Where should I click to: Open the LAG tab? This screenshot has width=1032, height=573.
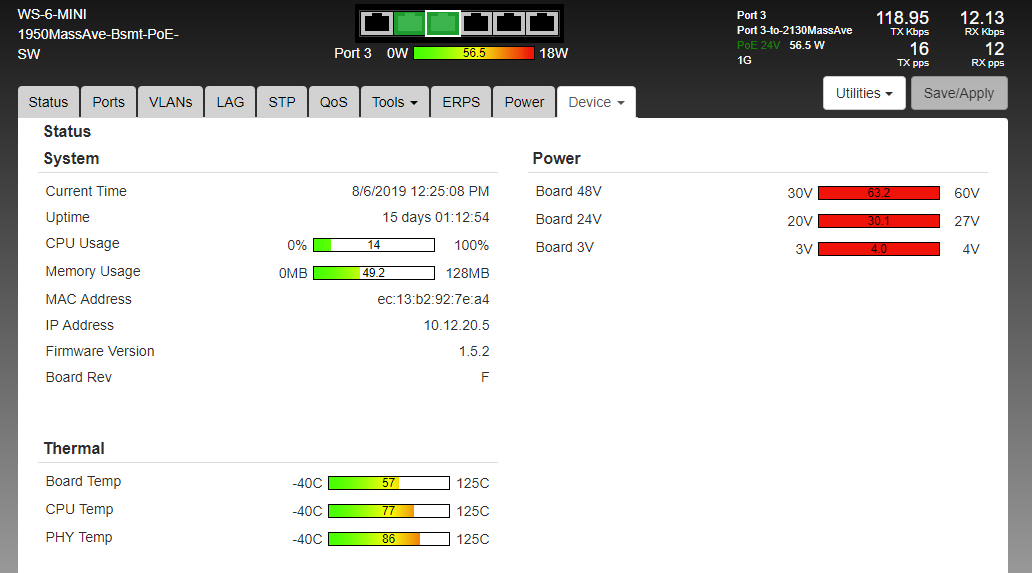(x=230, y=102)
